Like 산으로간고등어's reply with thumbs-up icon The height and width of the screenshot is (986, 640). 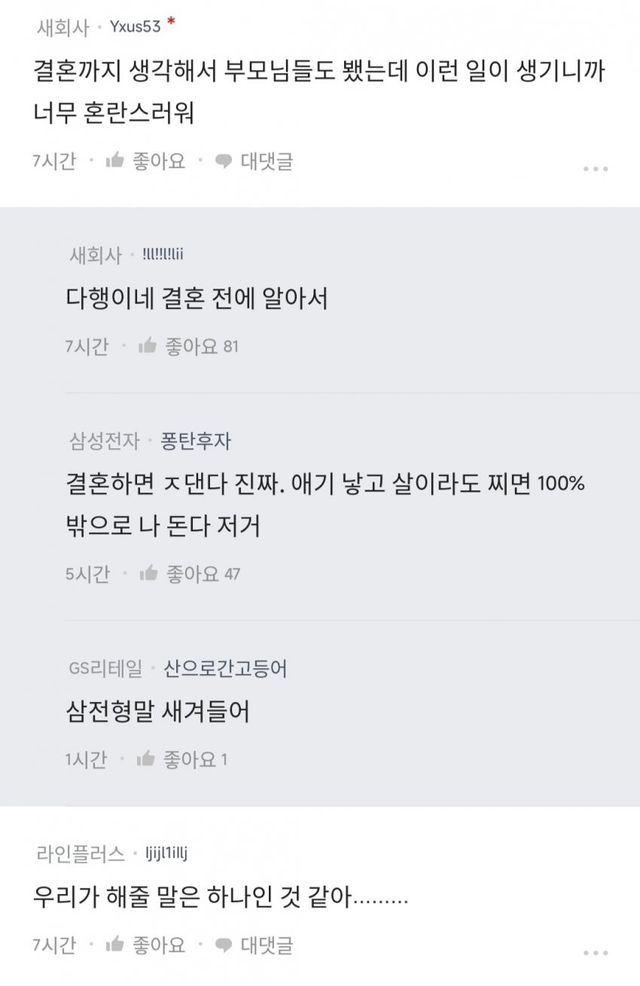pos(148,760)
